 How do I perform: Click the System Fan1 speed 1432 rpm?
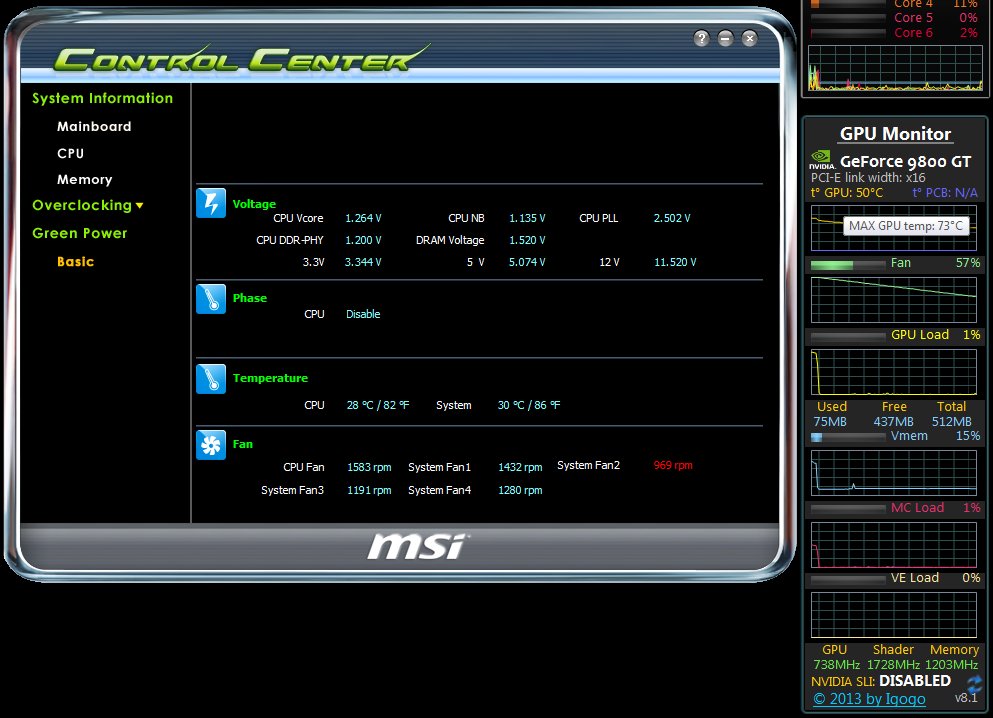(520, 467)
